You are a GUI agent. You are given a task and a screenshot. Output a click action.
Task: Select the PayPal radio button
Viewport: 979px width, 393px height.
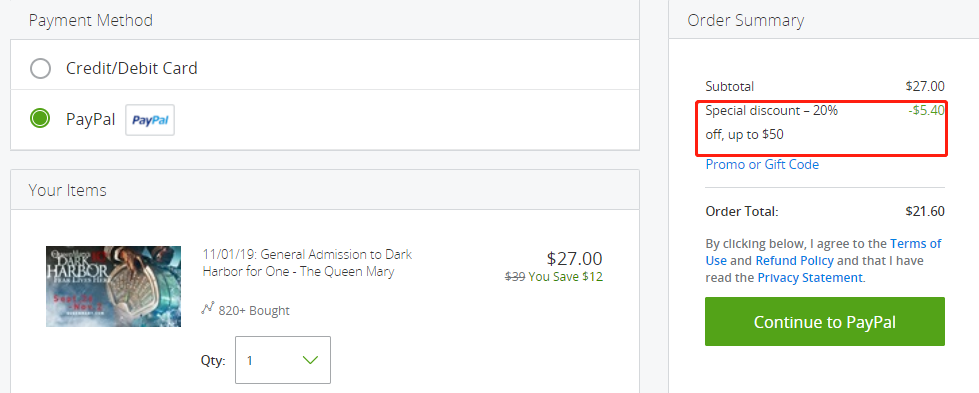[x=41, y=119]
